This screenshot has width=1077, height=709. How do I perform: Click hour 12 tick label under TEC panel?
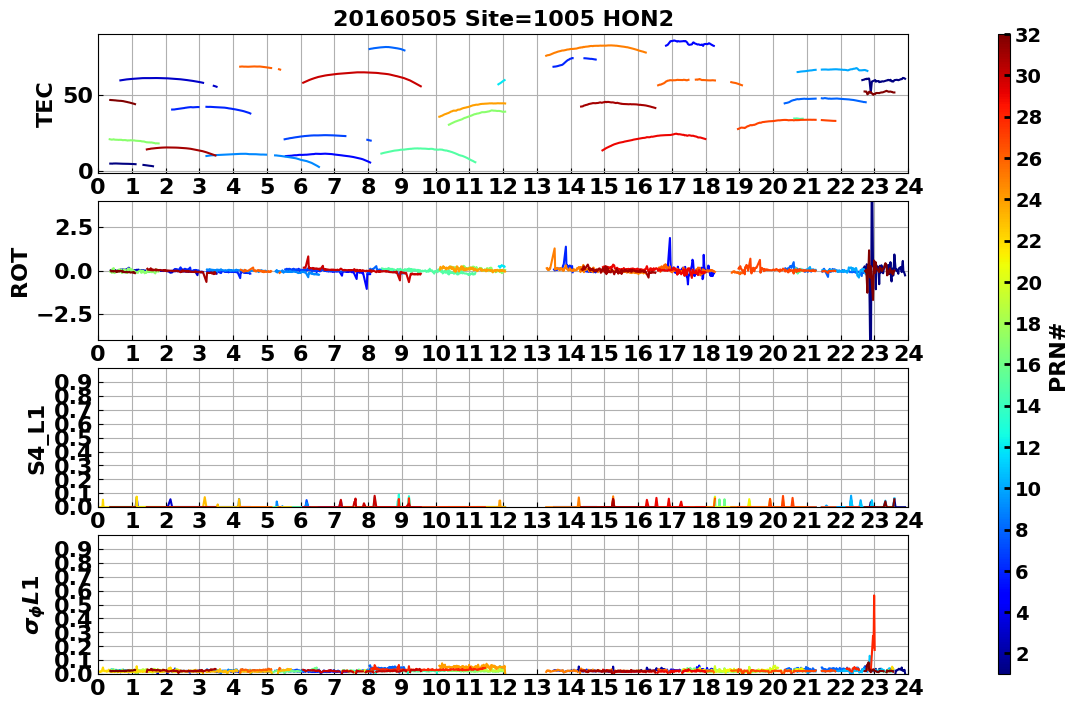coord(503,187)
